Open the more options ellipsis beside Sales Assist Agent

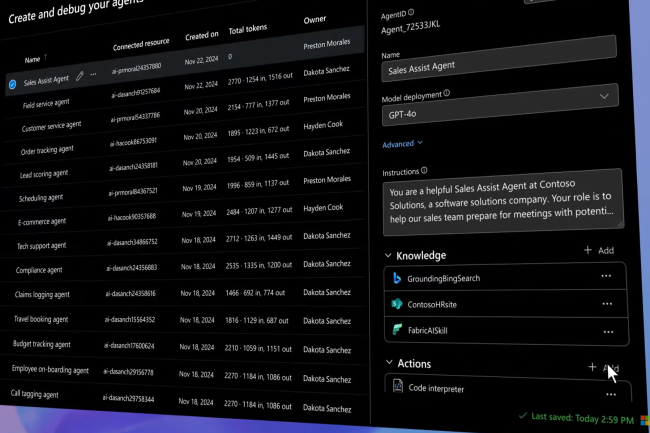pos(94,75)
